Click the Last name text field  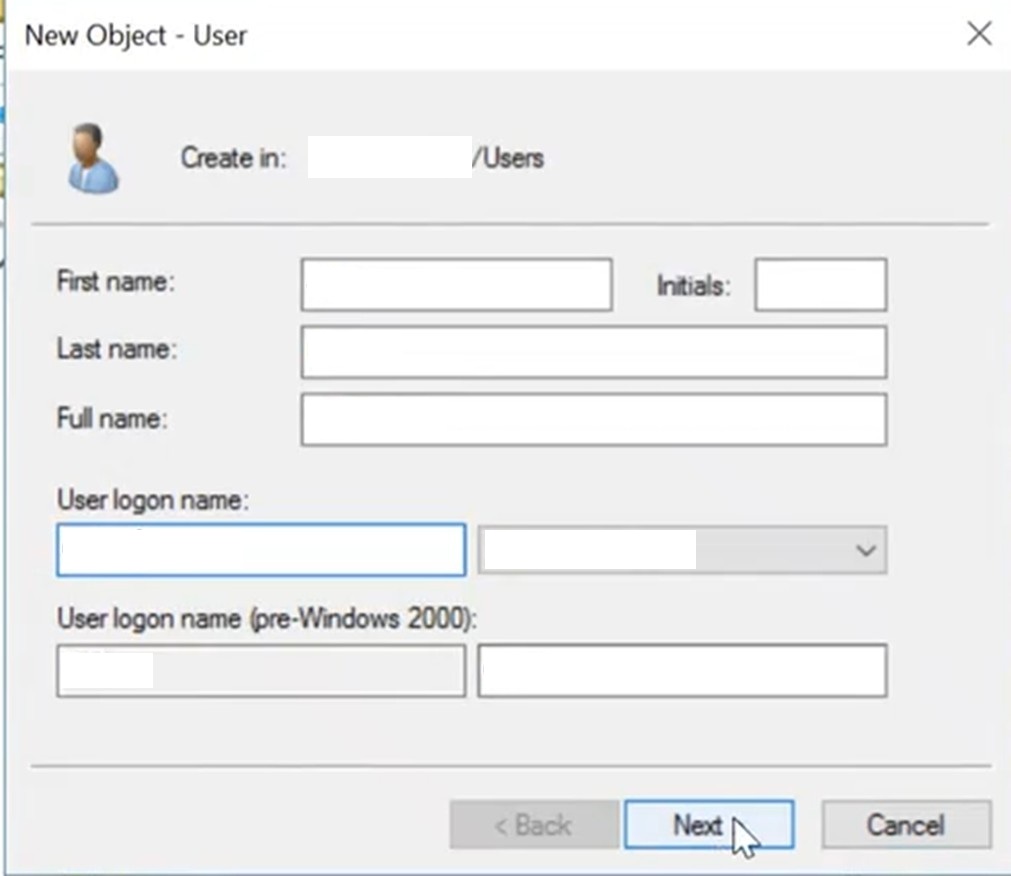click(592, 351)
